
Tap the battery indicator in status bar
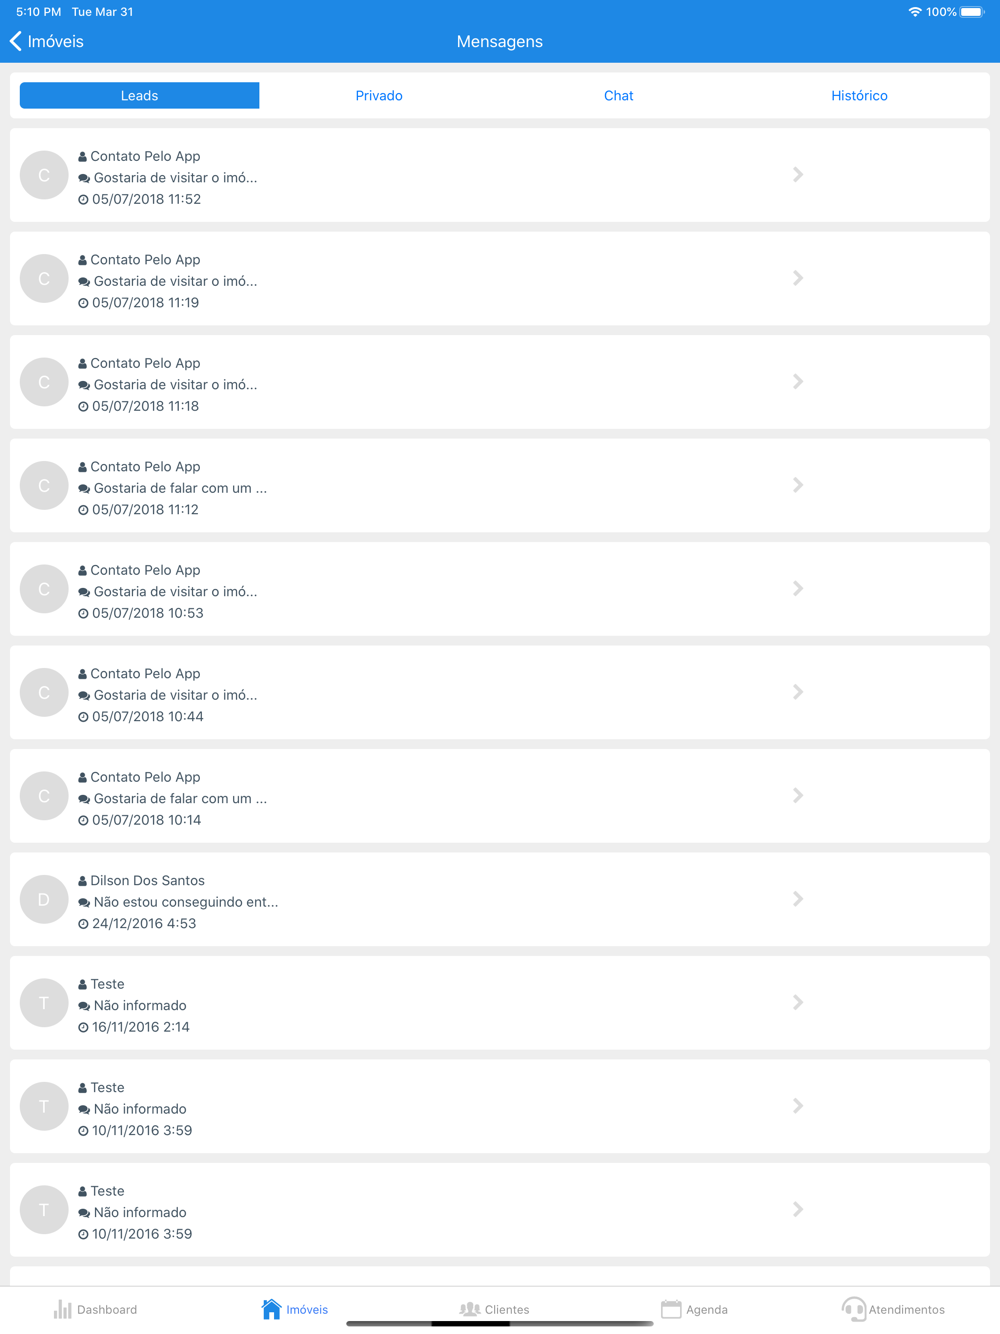pyautogui.click(x=972, y=12)
